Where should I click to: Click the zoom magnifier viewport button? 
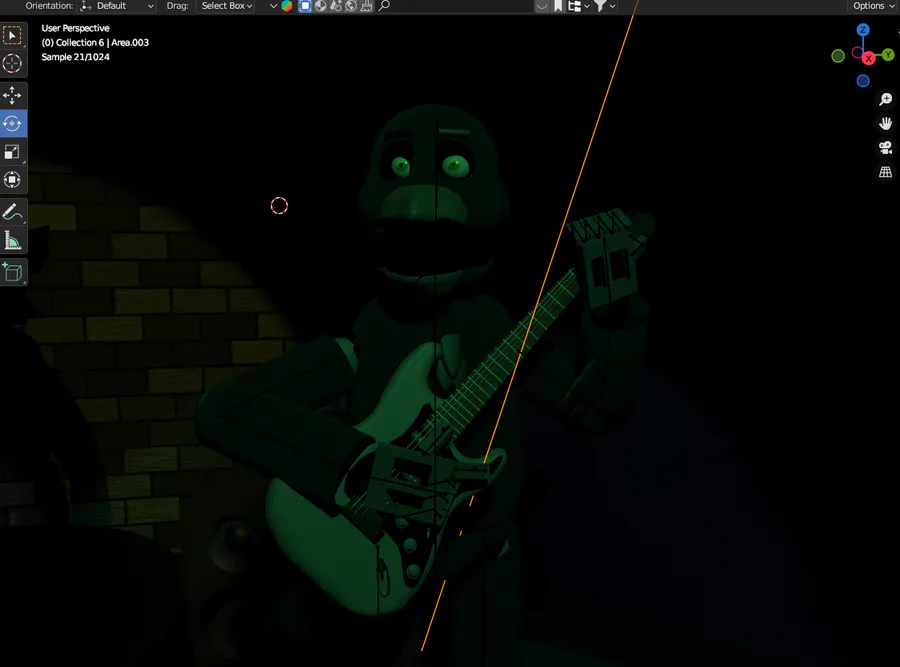886,99
